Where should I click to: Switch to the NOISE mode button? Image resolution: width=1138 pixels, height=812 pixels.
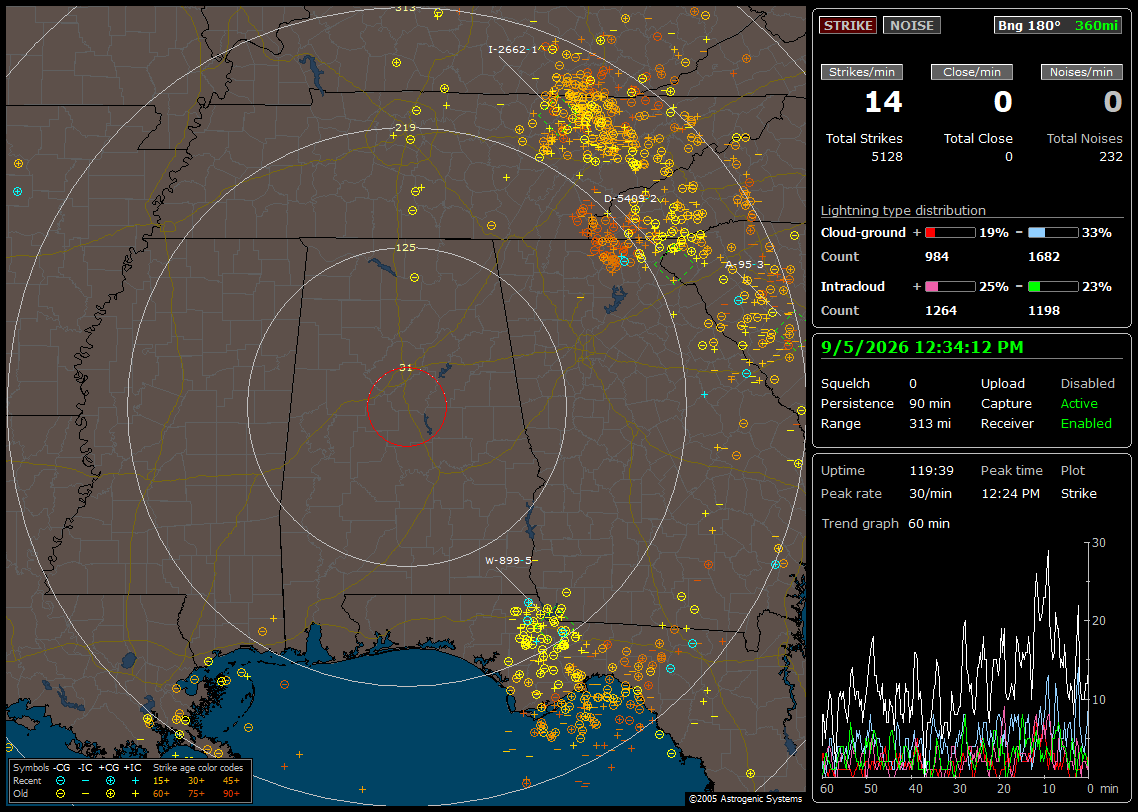pos(912,25)
